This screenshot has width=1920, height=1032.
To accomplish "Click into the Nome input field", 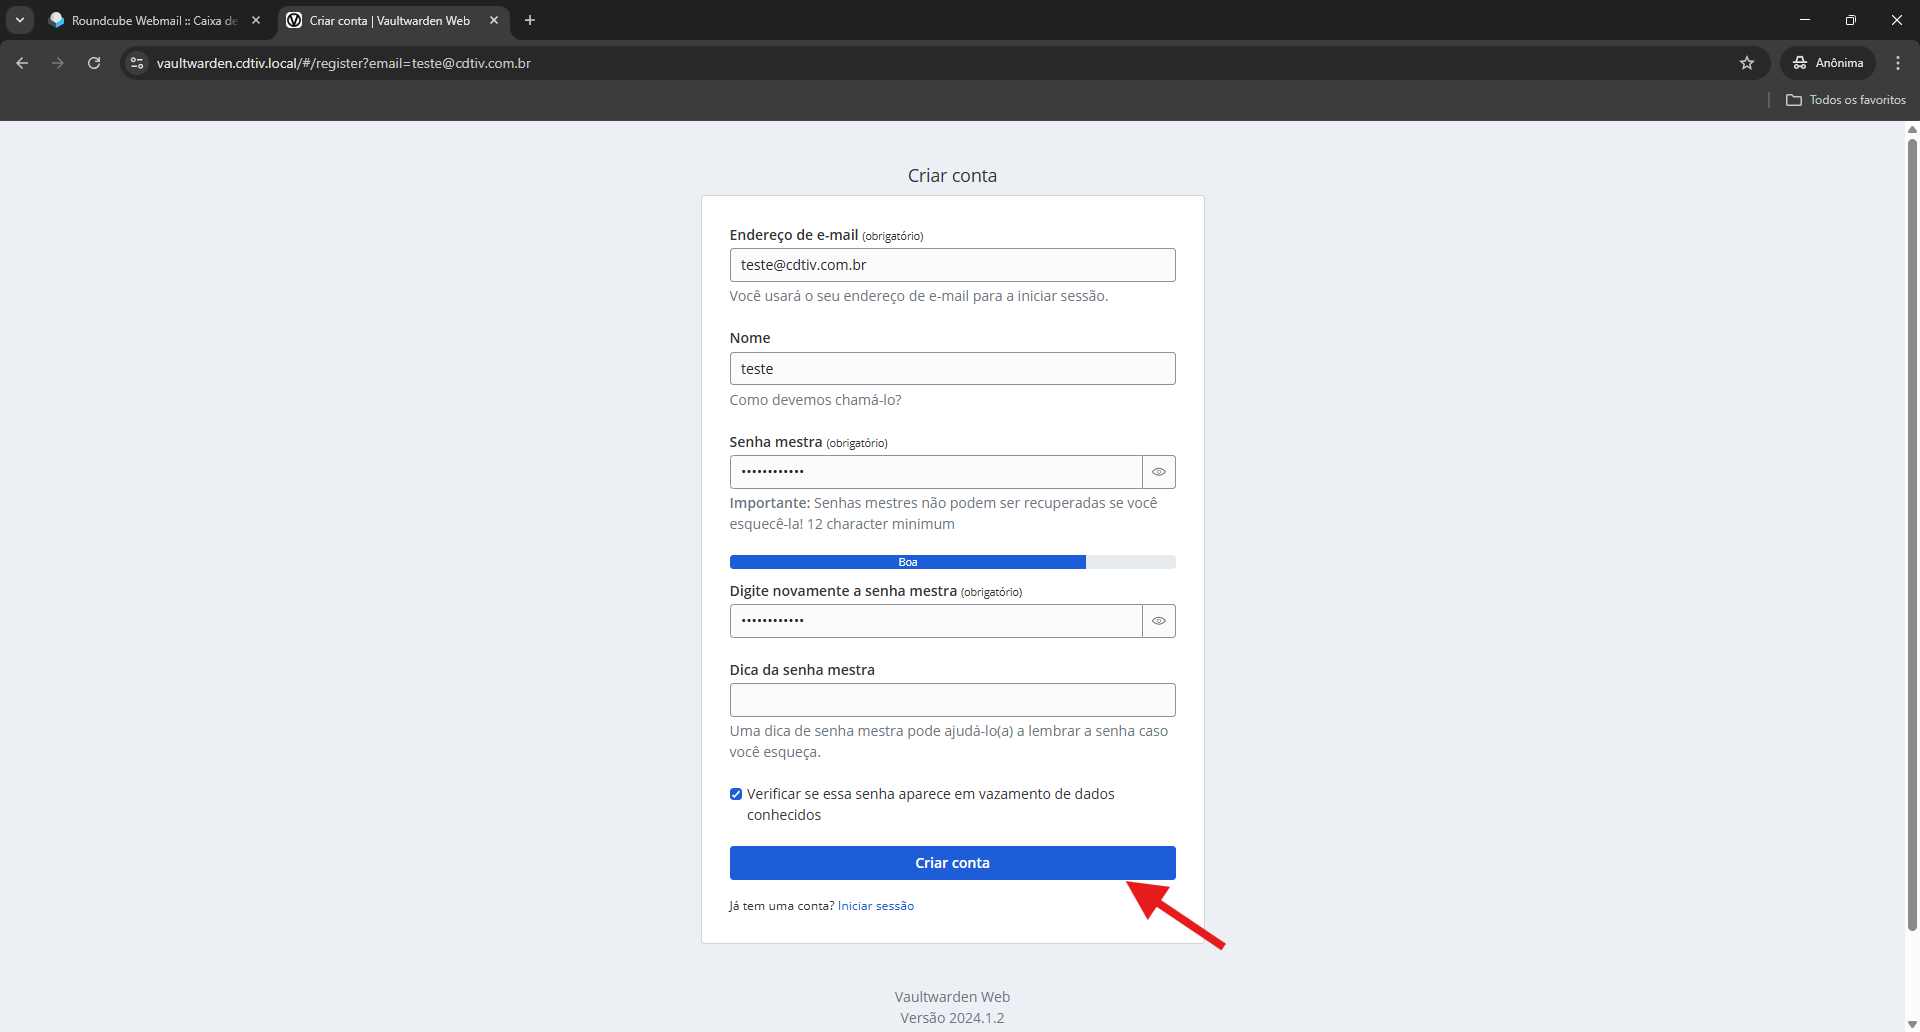I will click(951, 369).
